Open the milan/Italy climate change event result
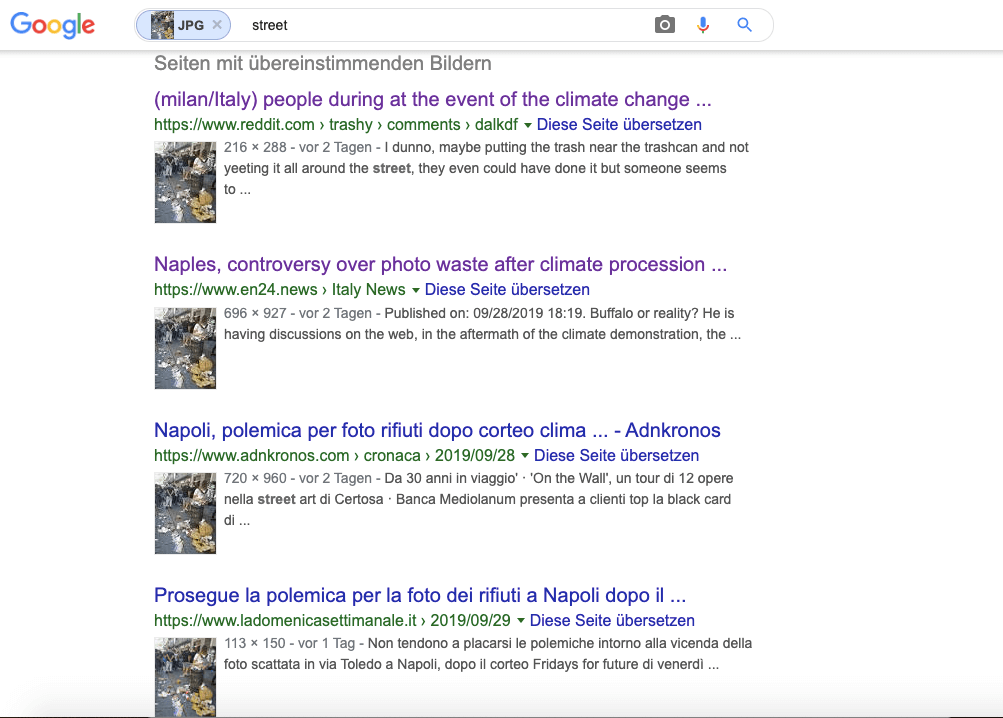The width and height of the screenshot is (1003, 718). point(432,99)
